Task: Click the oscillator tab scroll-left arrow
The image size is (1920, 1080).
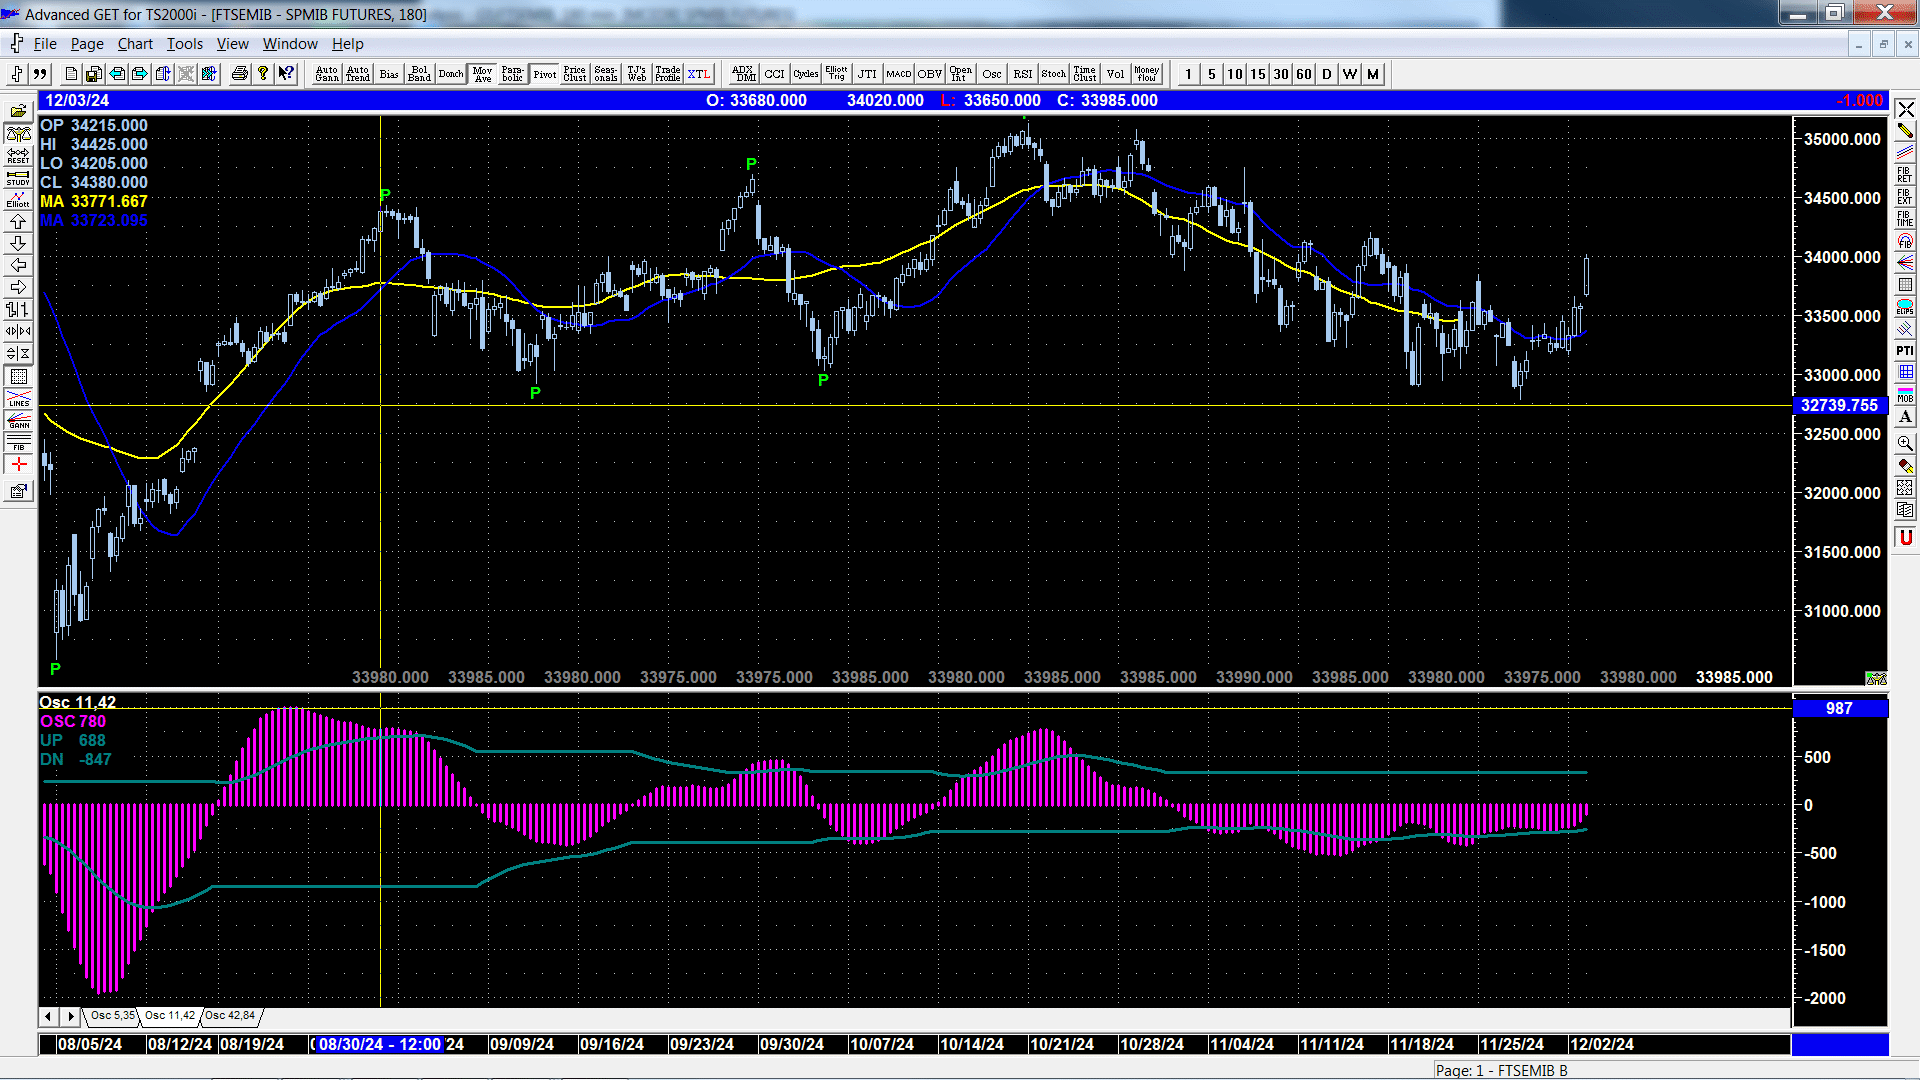Action: (48, 1016)
